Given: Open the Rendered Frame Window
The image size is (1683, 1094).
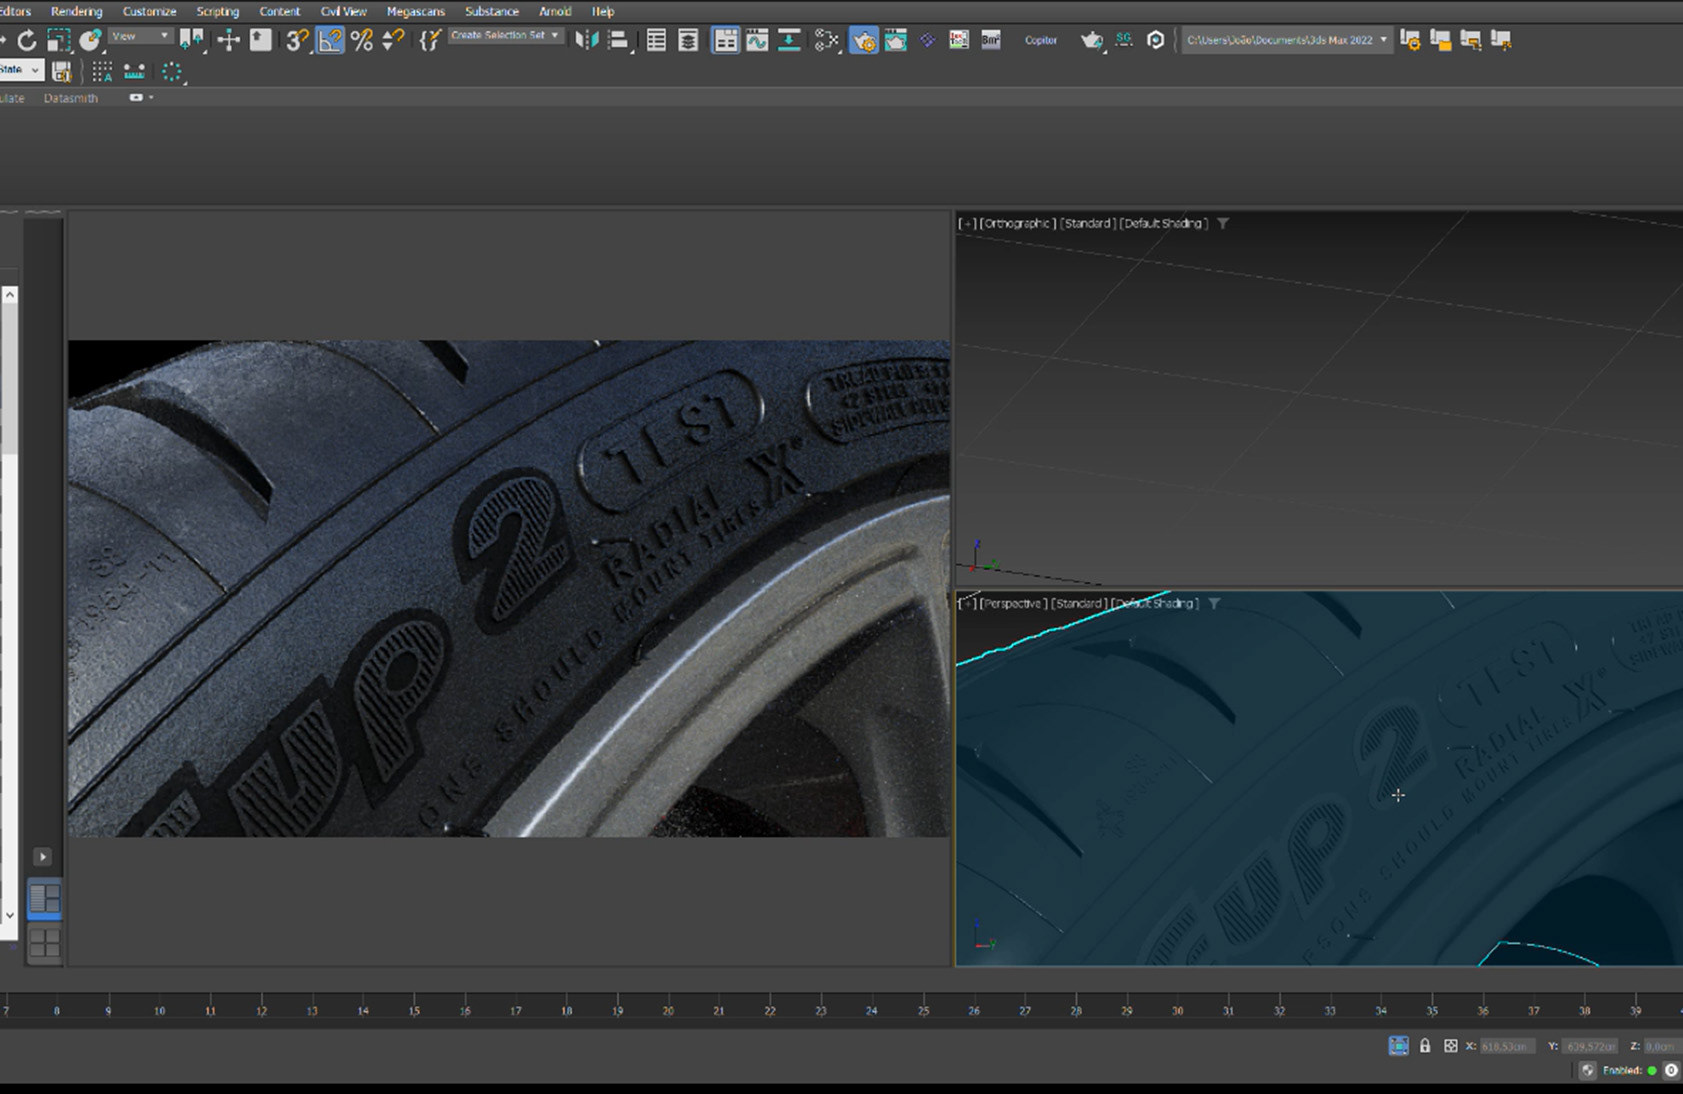Looking at the screenshot, I should pos(896,40).
